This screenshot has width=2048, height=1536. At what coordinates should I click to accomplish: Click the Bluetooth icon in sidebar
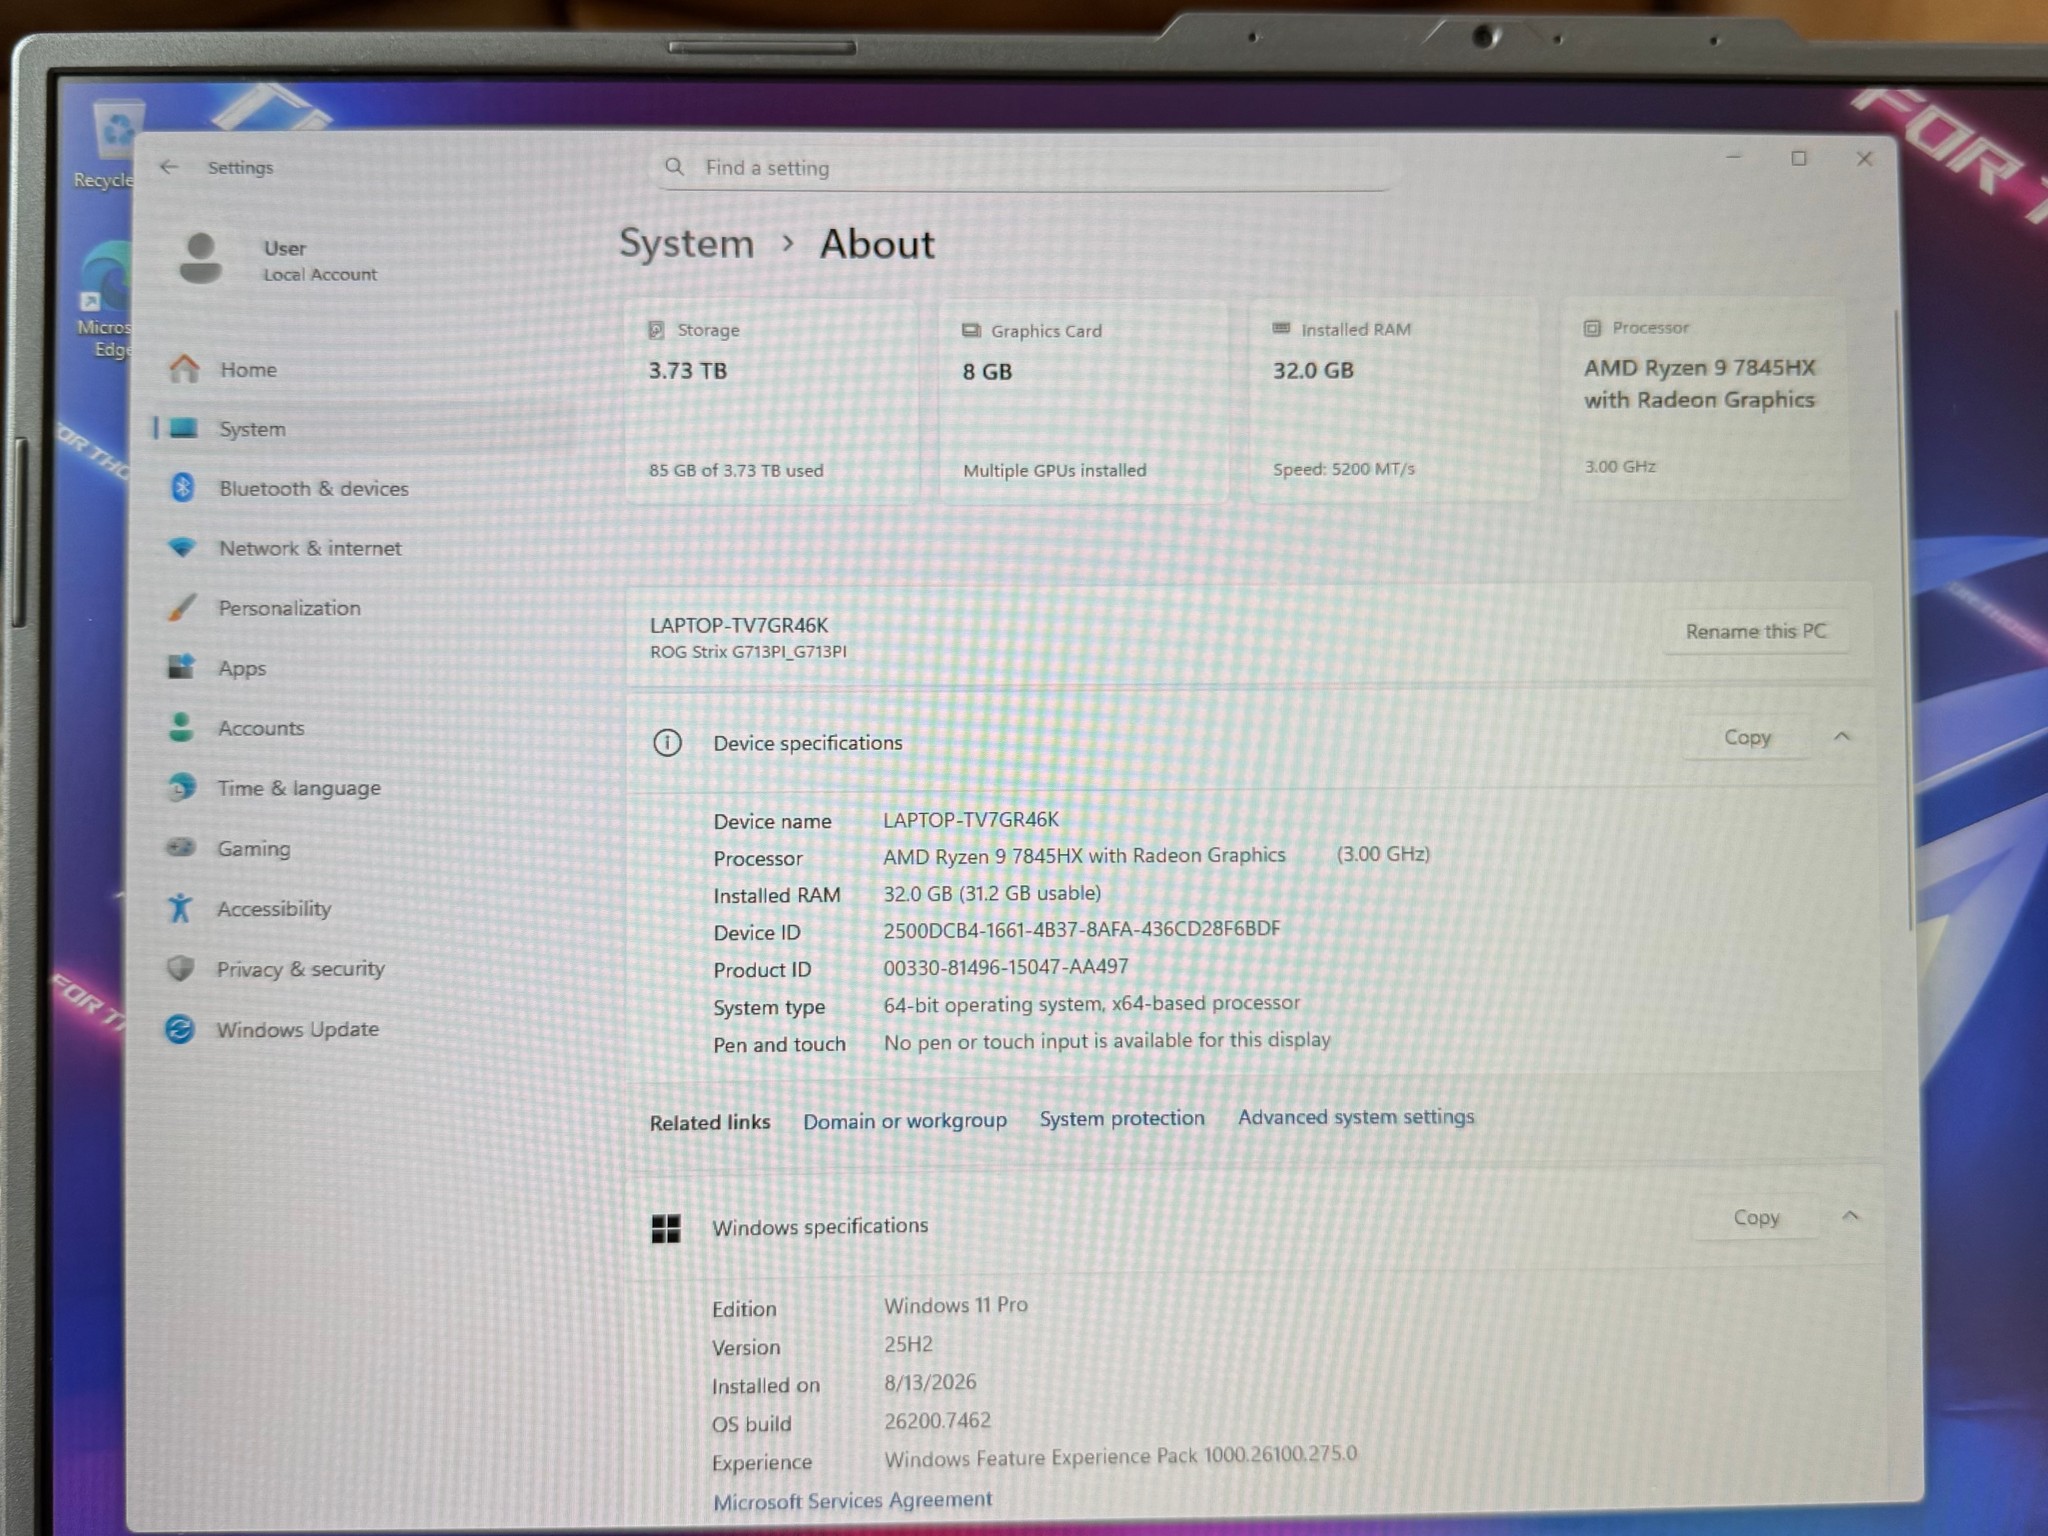pyautogui.click(x=182, y=488)
